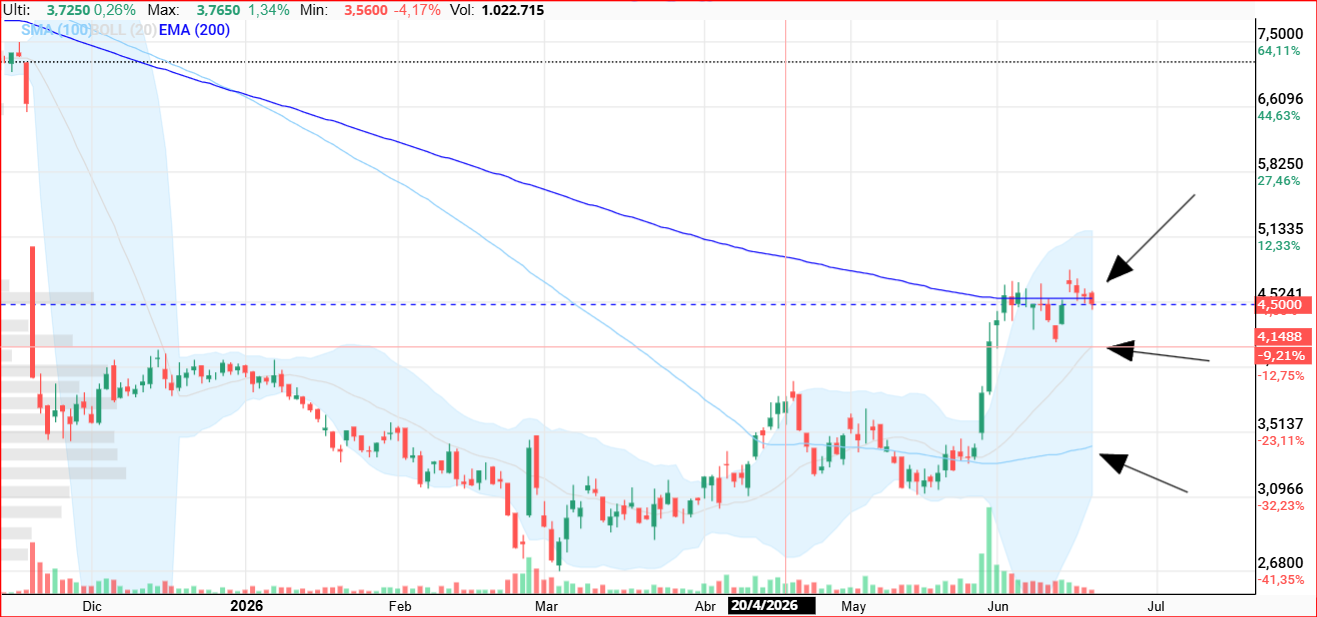Click the -23,11% axis percentage
The width and height of the screenshot is (1317, 617).
click(x=1281, y=440)
